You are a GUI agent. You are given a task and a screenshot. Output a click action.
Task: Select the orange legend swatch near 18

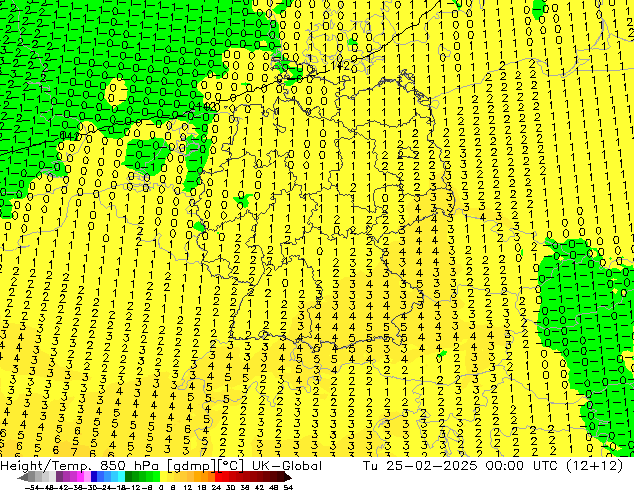point(204,477)
